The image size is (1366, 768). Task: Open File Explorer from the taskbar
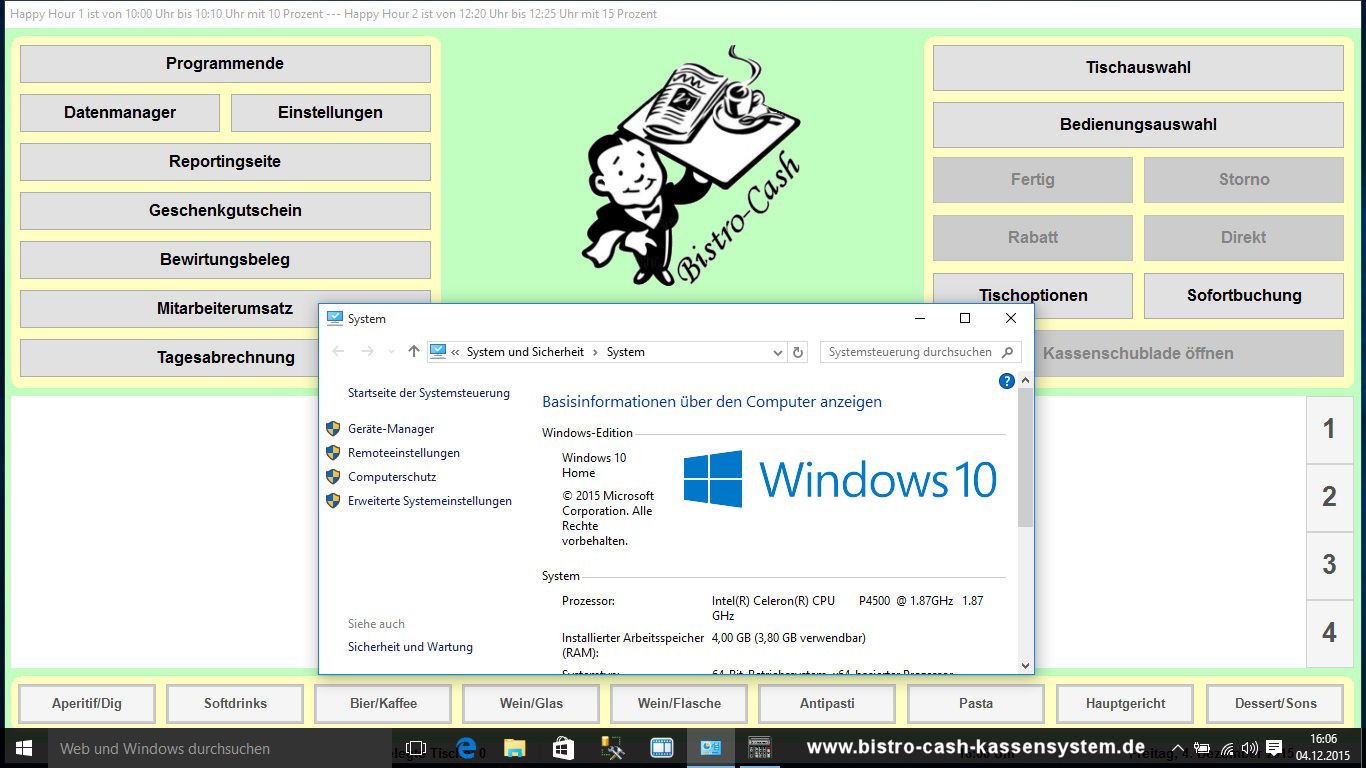(514, 748)
